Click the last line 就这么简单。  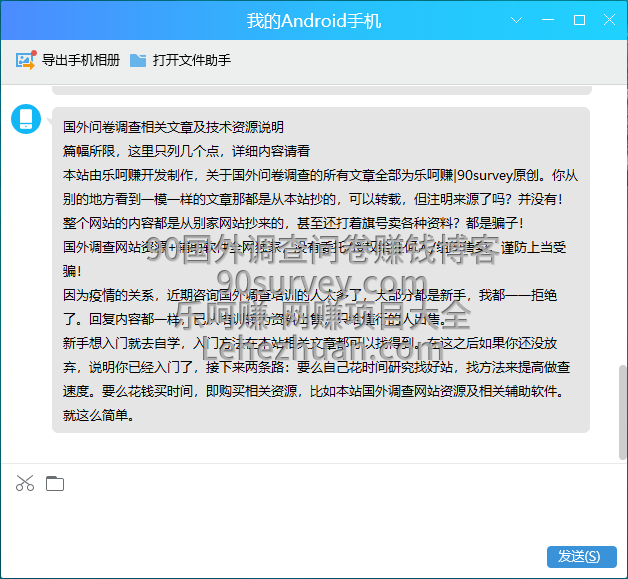(x=99, y=415)
